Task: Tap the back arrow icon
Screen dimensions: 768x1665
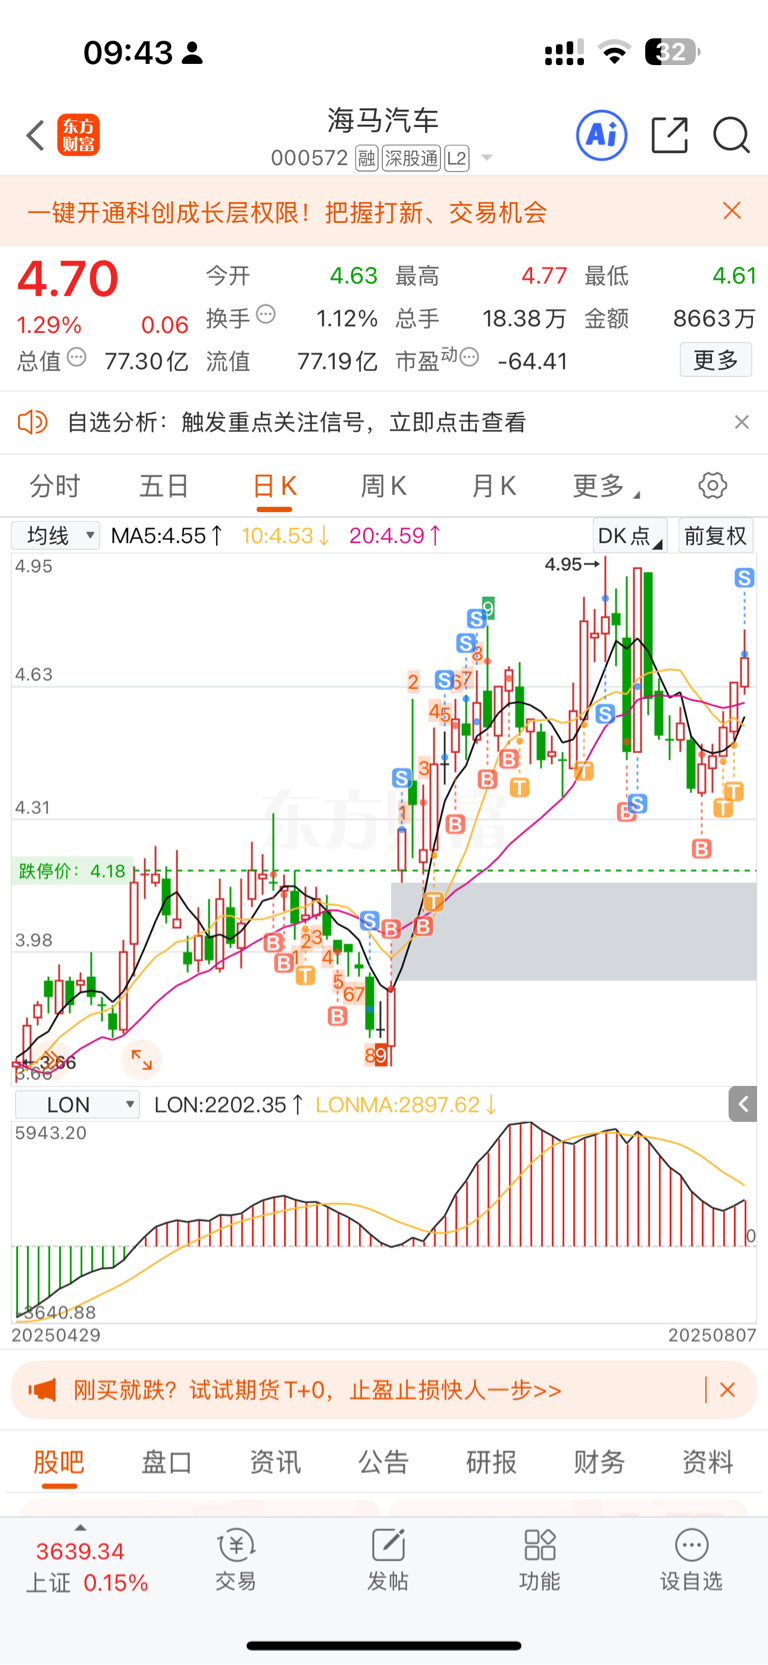Action: (x=36, y=135)
